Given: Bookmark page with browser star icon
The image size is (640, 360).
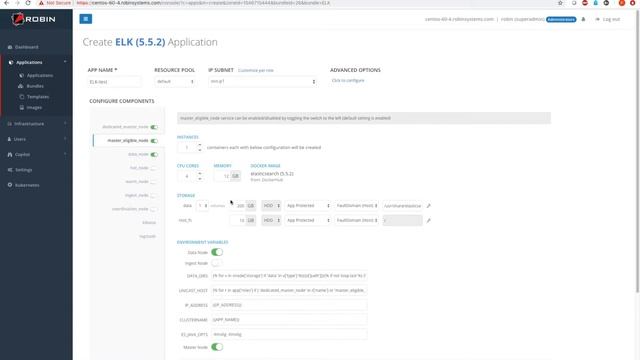Looking at the screenshot, I should pyautogui.click(x=560, y=3).
